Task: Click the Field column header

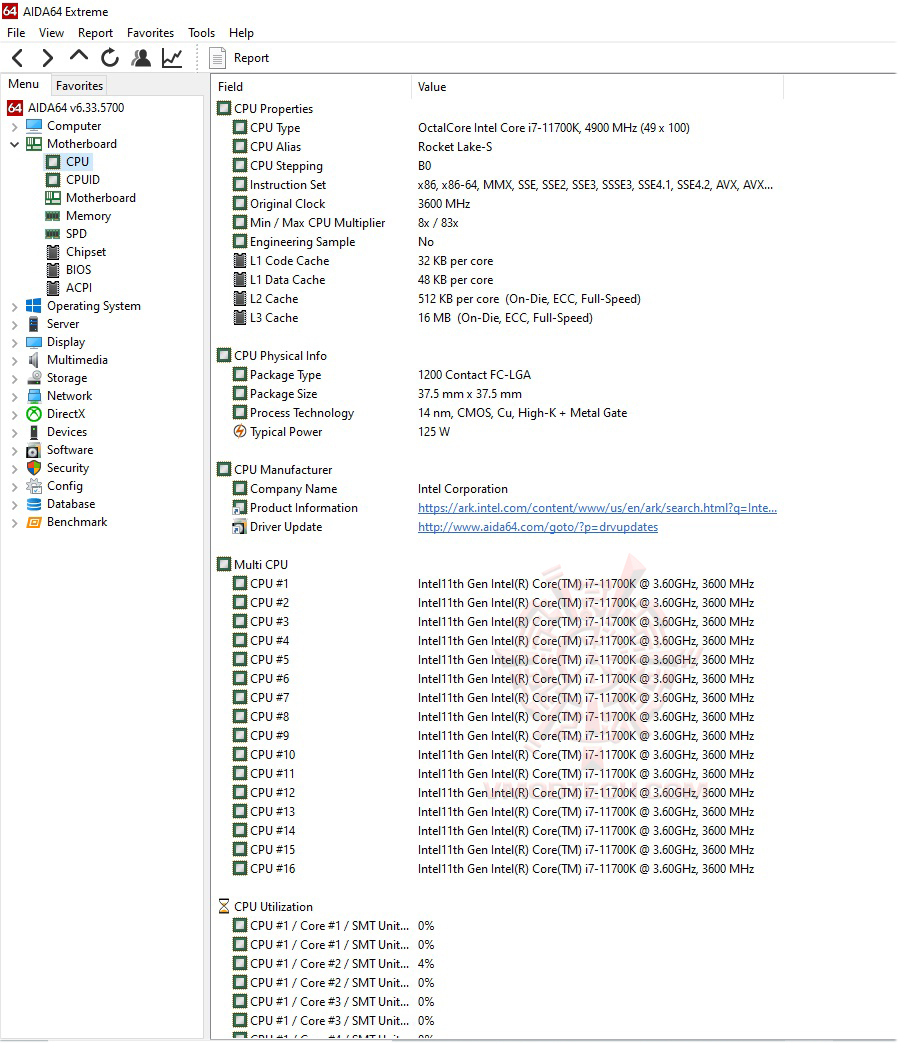Action: pyautogui.click(x=311, y=86)
